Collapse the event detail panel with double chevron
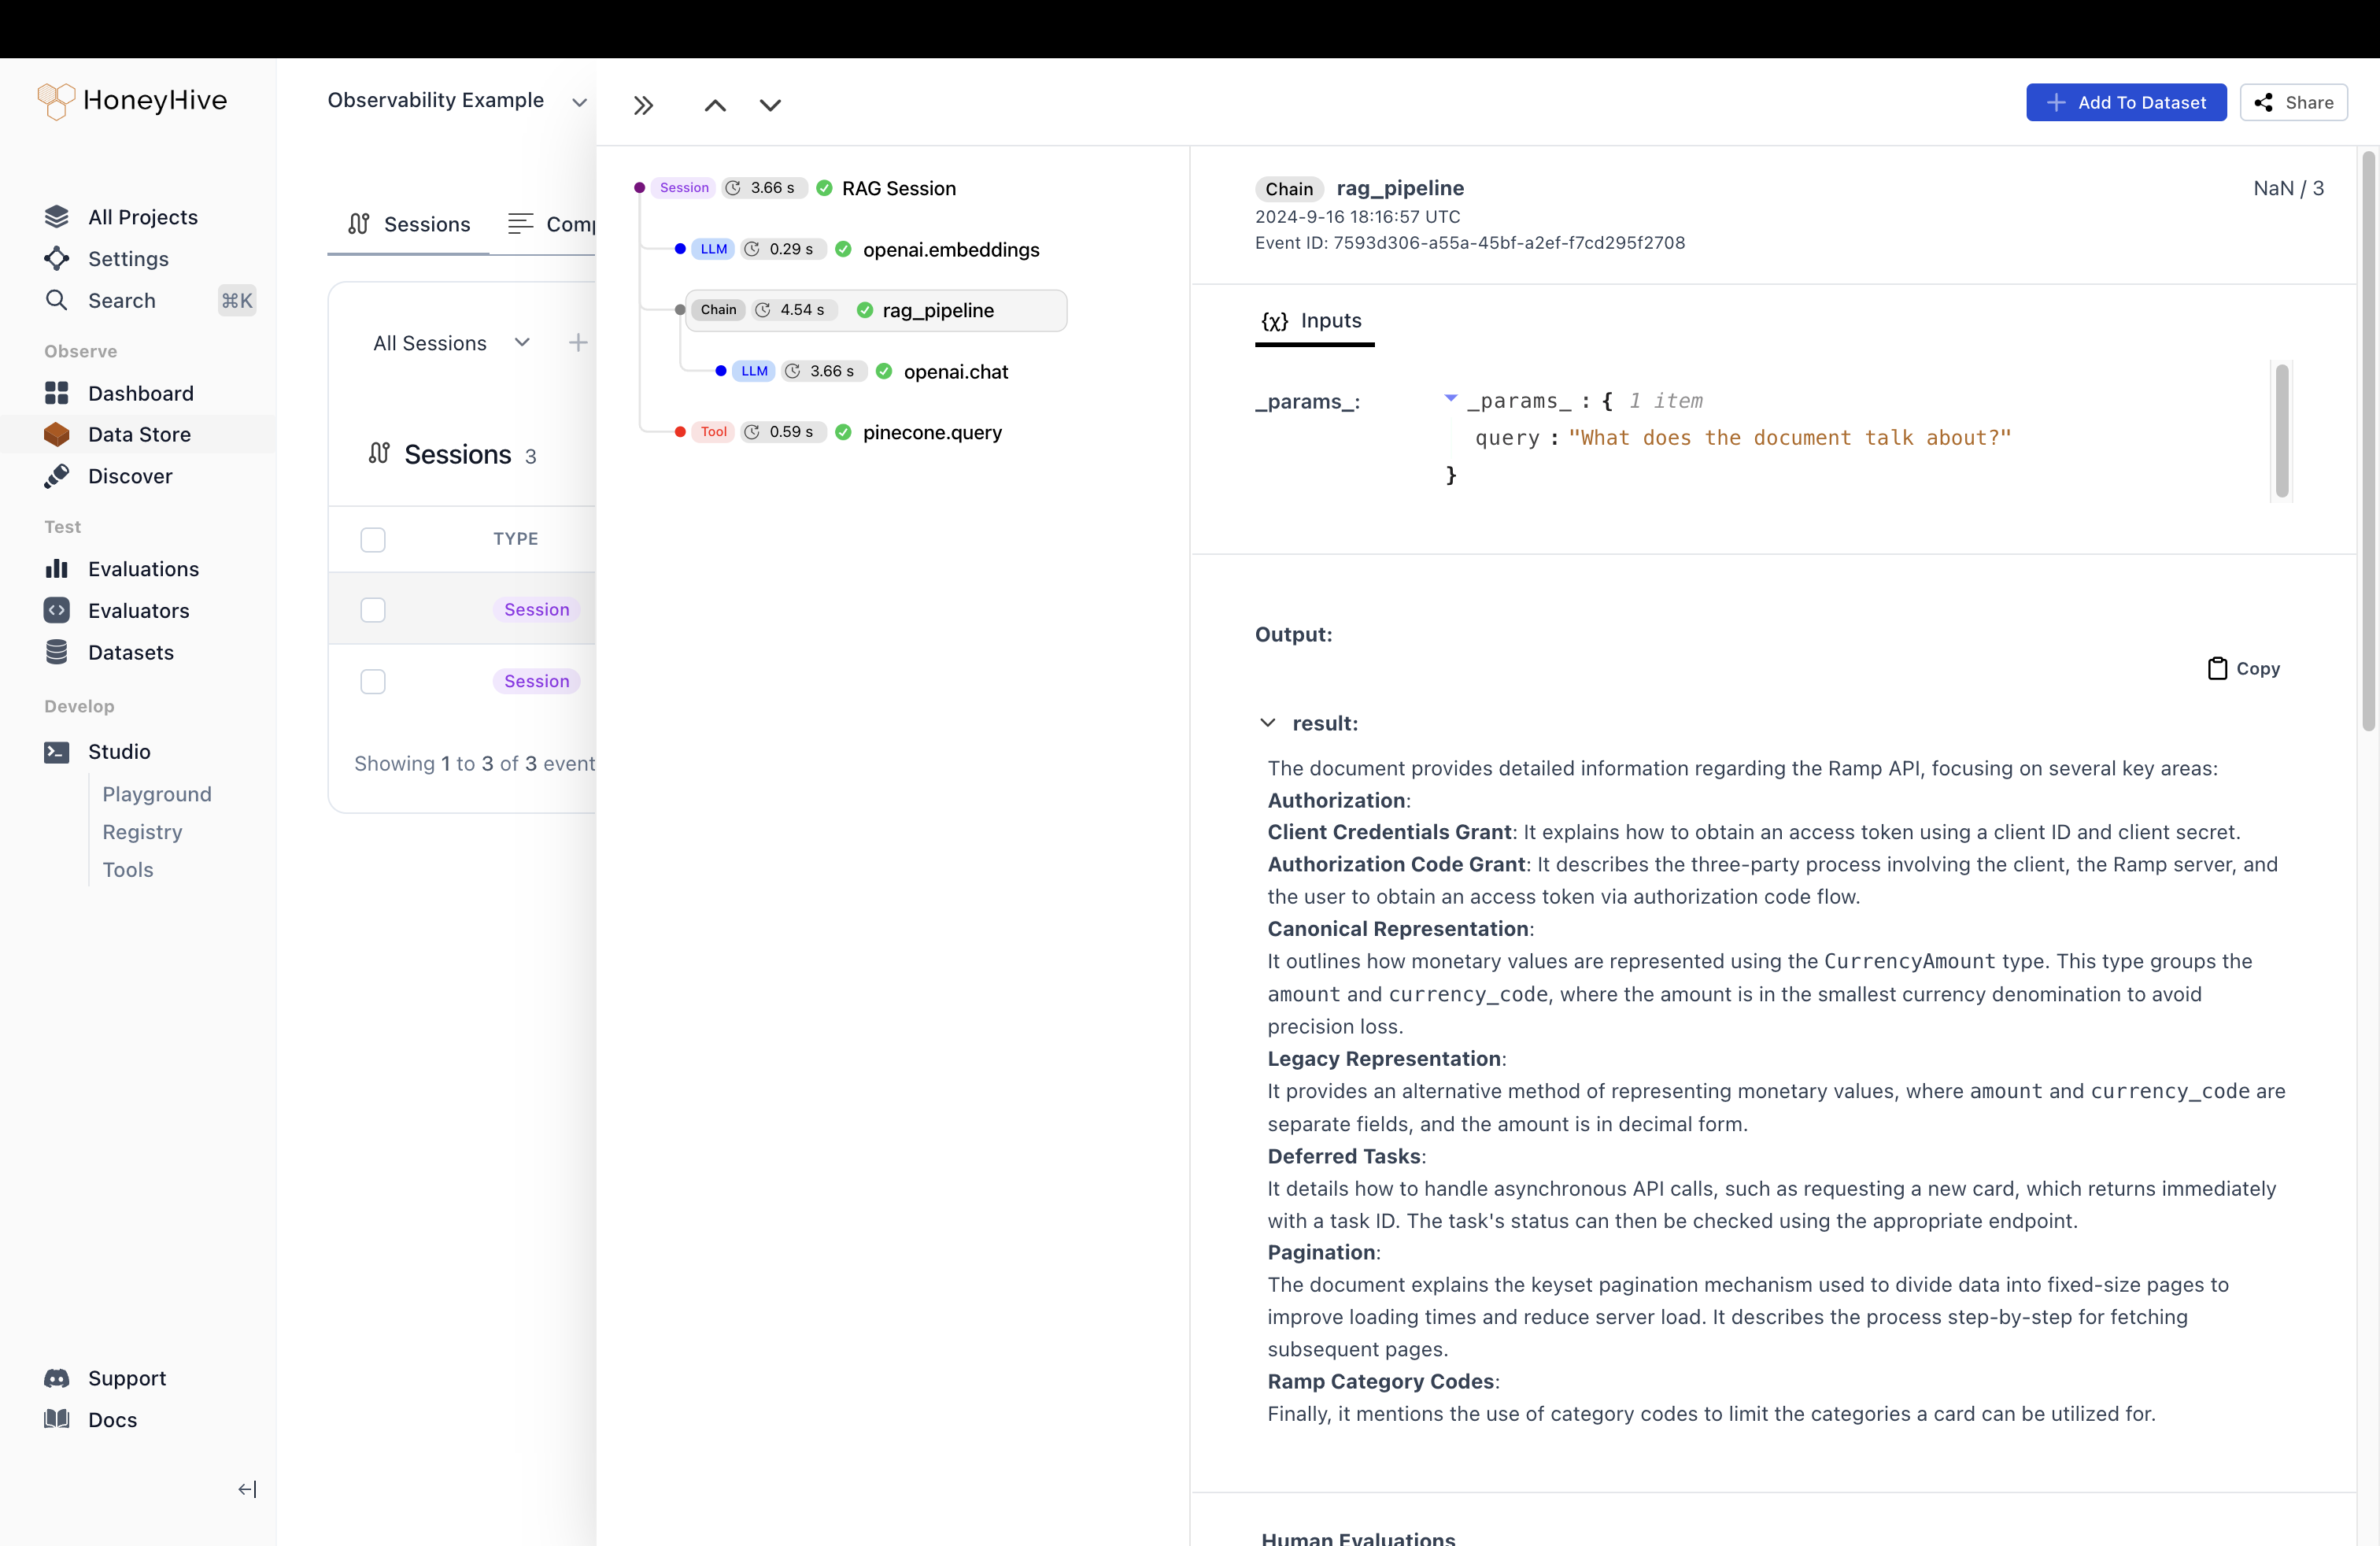The height and width of the screenshot is (1546, 2380). pos(643,105)
